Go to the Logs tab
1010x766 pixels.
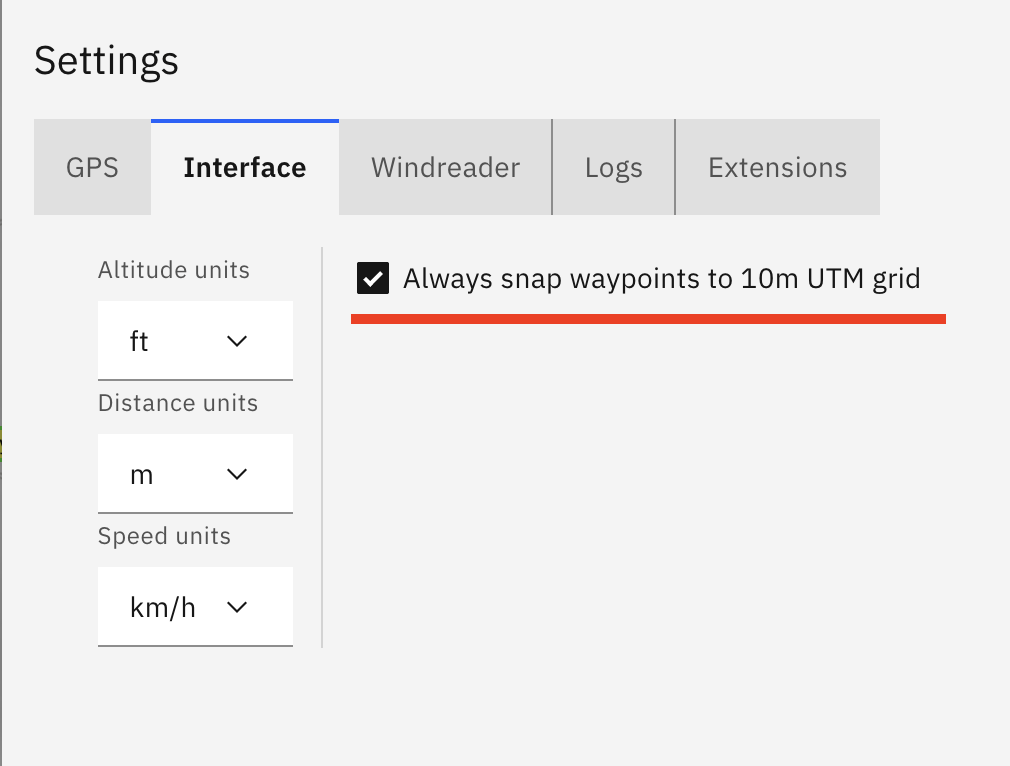[x=613, y=168]
